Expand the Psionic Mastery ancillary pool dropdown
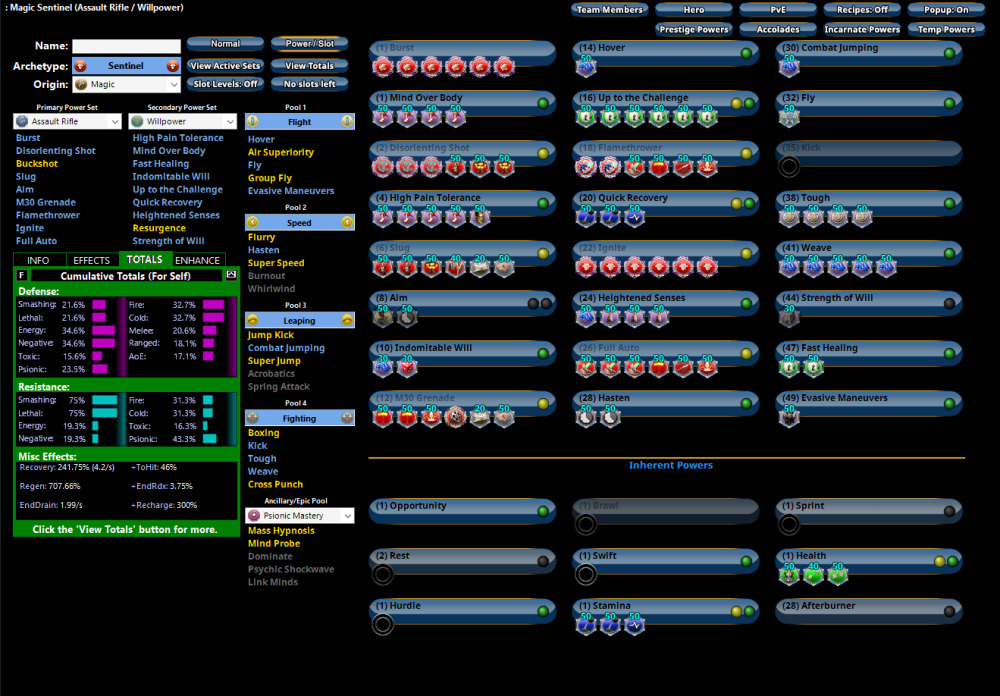Screen dimensions: 1000x696 [300, 515]
